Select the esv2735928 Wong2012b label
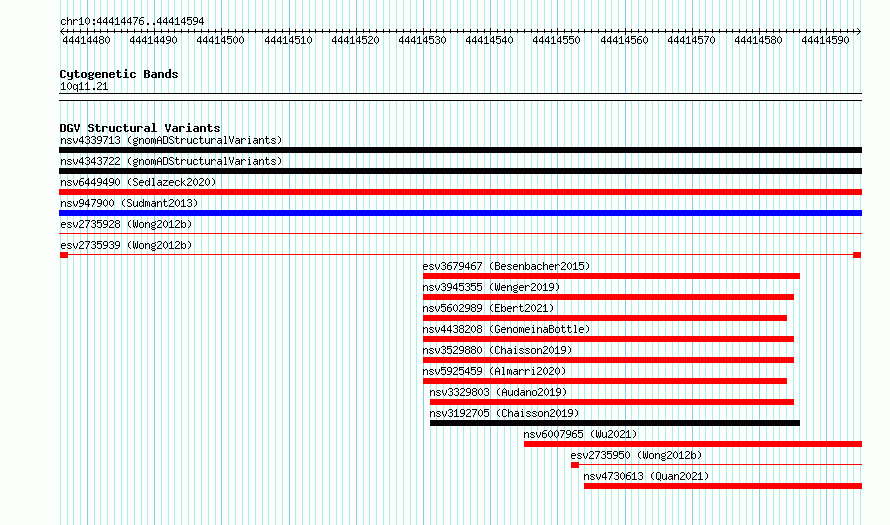This screenshot has width=890, height=525. (126, 224)
